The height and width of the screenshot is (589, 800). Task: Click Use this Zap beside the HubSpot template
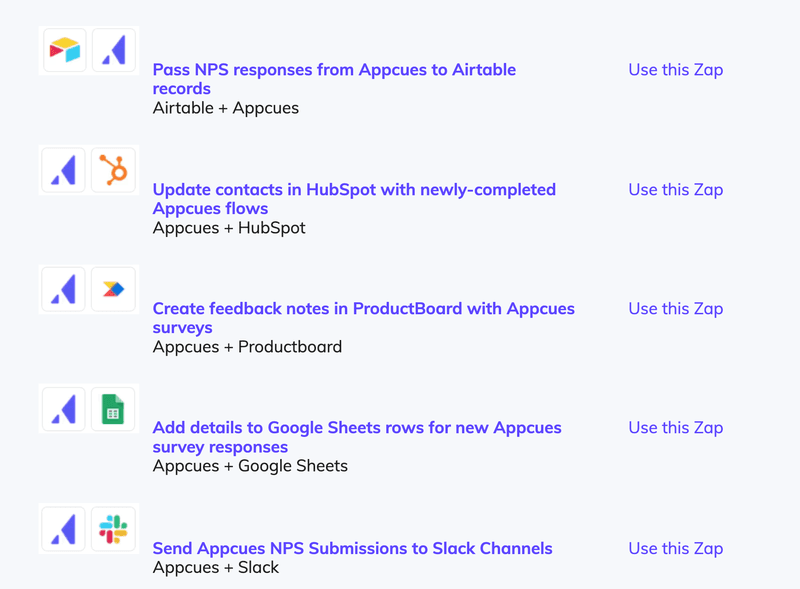click(x=675, y=190)
